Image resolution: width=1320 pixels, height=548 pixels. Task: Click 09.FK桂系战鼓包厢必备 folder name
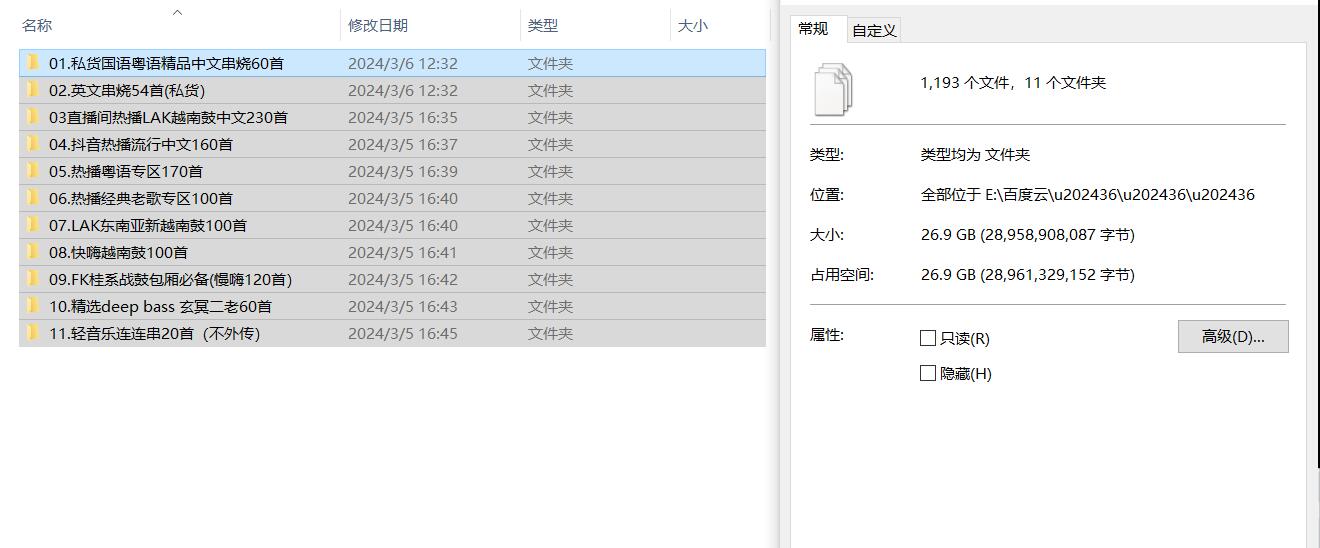[170, 279]
